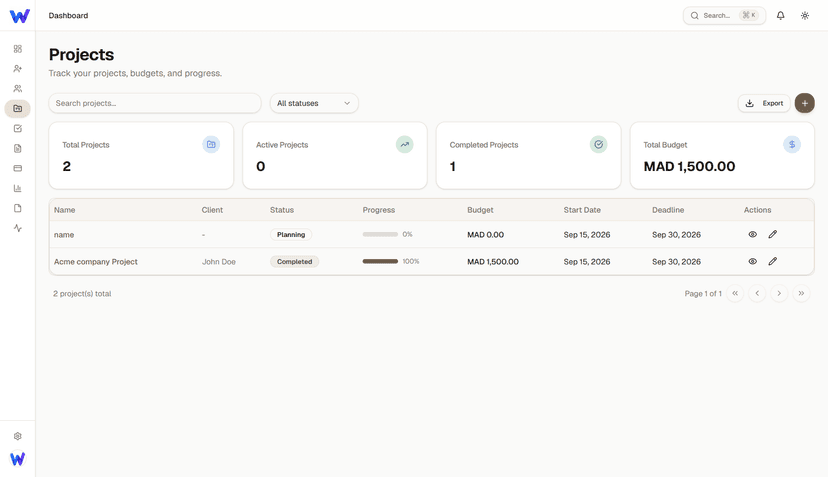Image resolution: width=828 pixels, height=477 pixels.
Task: Click the '2 project(s) total' text
Action: [x=82, y=294]
